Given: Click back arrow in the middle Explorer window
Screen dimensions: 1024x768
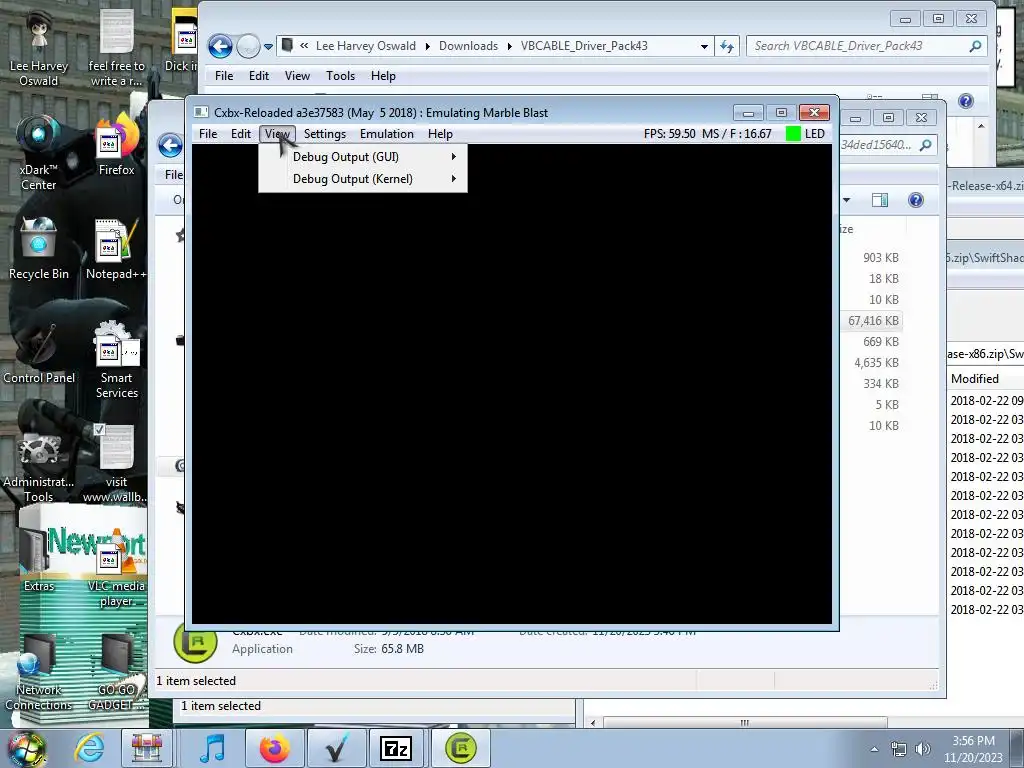Looking at the screenshot, I should tap(170, 145).
